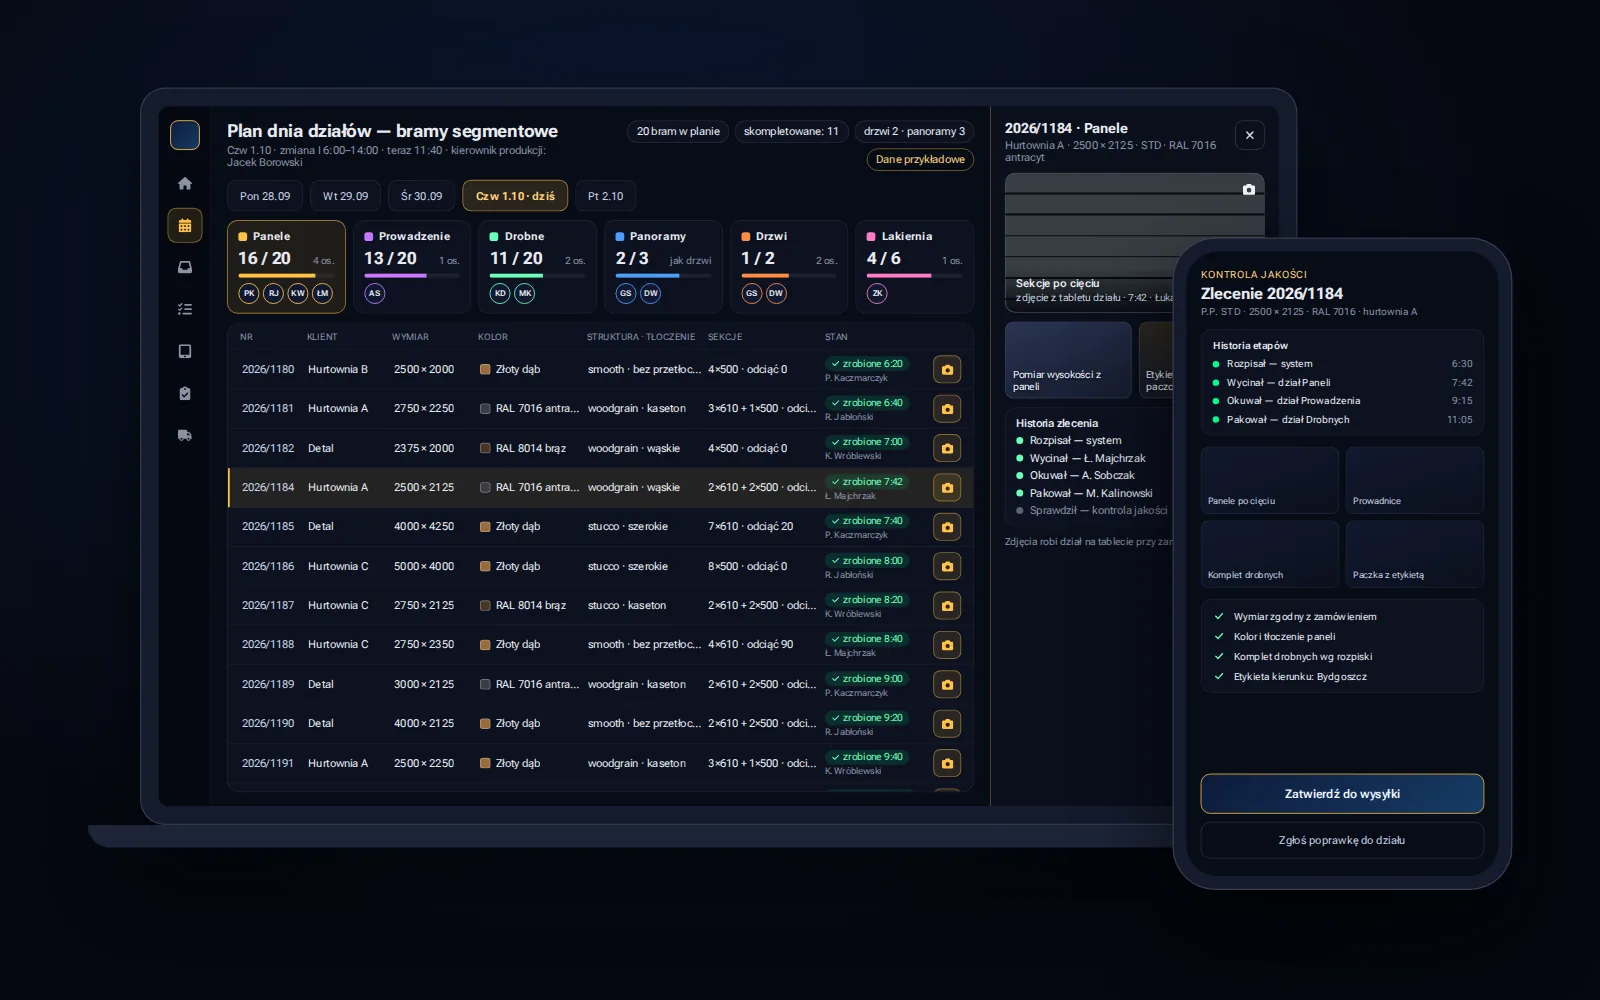Open the clipboard check icon in sidebar

185,393
